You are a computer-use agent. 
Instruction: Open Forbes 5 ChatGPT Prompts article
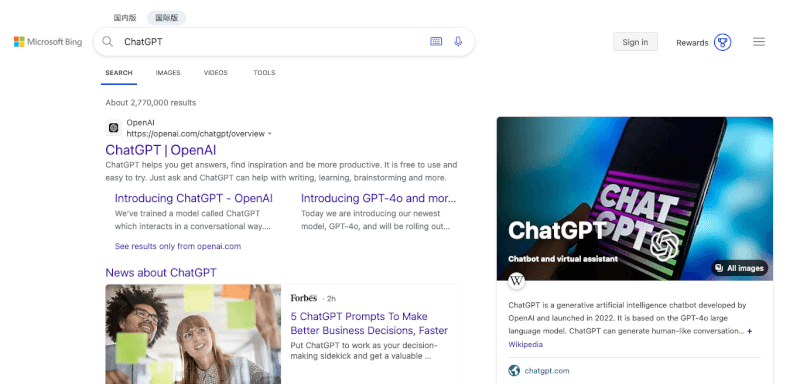point(369,323)
